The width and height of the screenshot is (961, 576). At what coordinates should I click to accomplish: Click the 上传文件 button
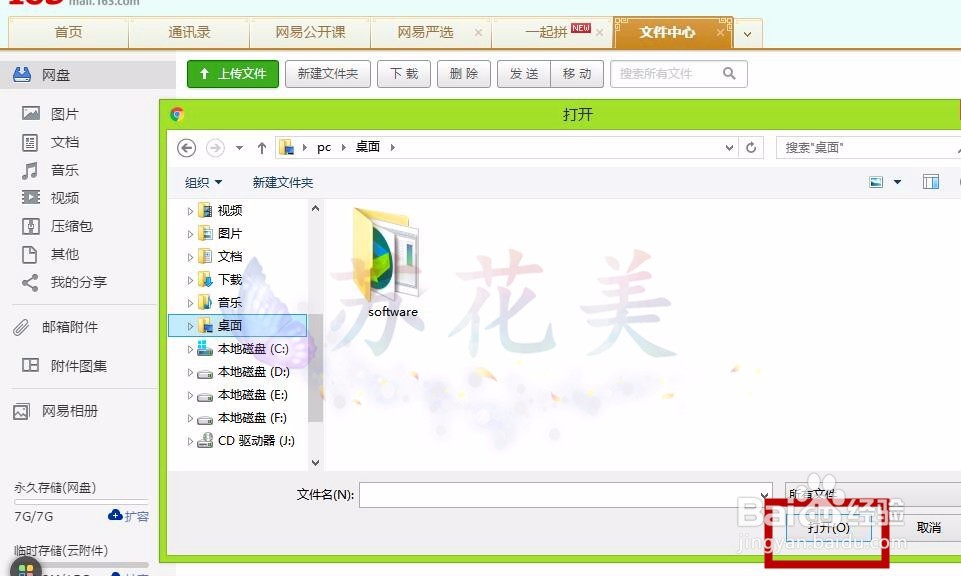tap(233, 74)
